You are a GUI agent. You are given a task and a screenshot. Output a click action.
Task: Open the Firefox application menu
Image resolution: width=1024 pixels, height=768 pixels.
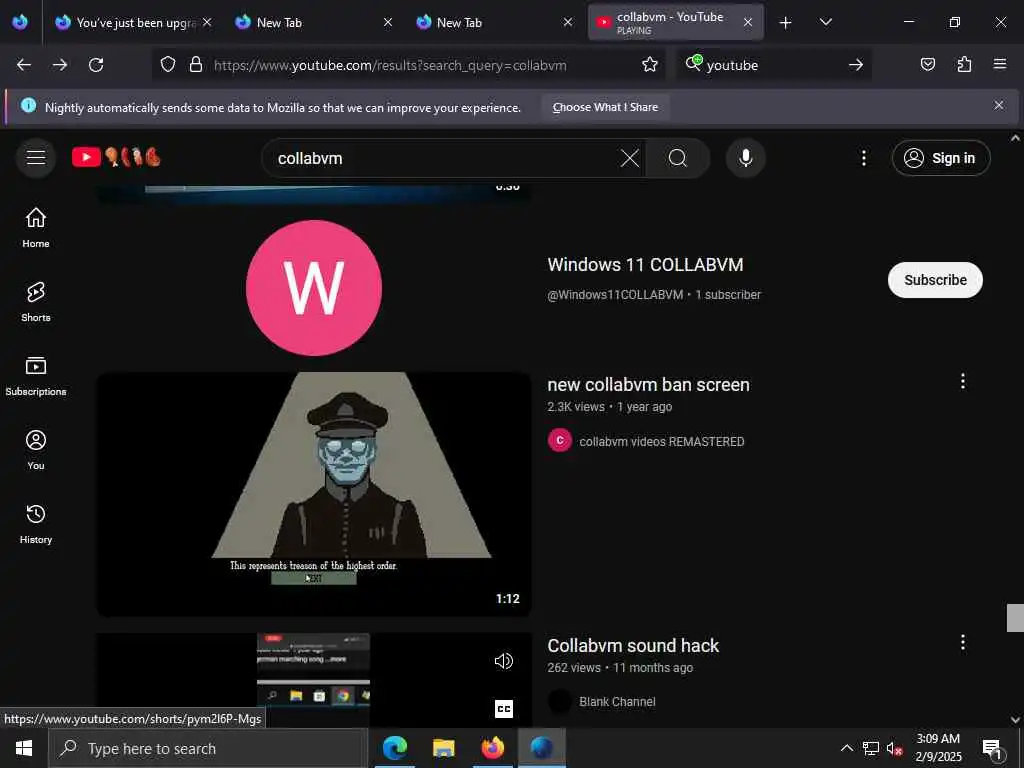pyautogui.click(x=999, y=65)
